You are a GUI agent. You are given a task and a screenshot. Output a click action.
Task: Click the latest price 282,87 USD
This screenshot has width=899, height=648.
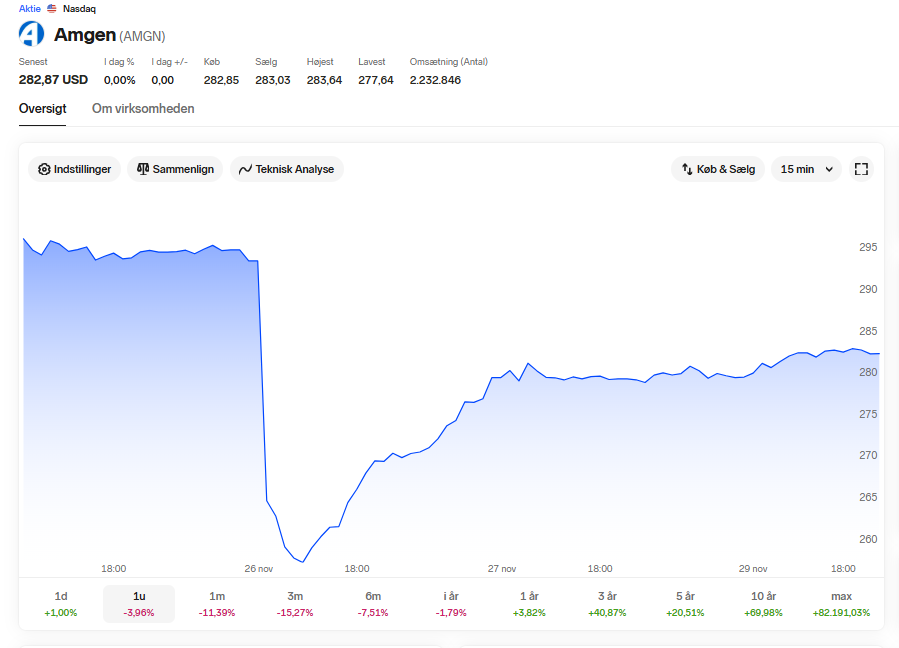pos(53,80)
